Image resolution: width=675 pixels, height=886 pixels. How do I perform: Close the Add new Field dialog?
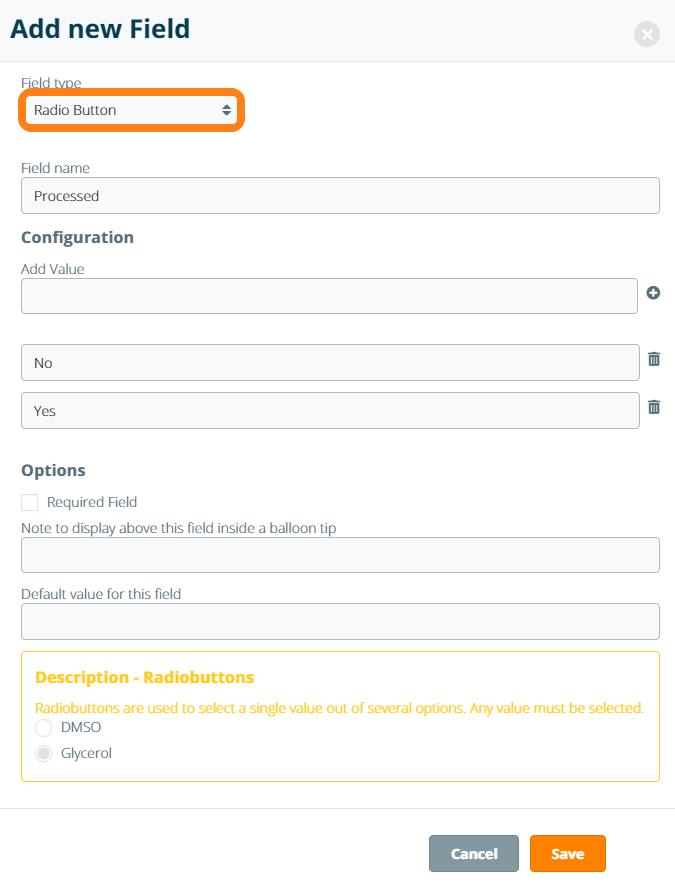click(647, 35)
